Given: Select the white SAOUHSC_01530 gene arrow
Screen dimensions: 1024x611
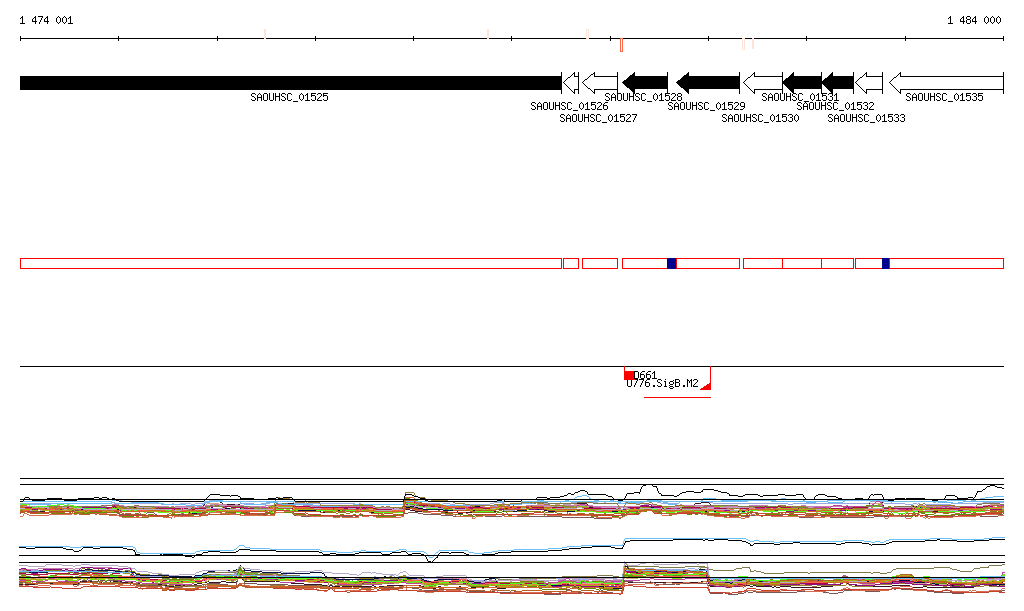Looking at the screenshot, I should coord(762,82).
